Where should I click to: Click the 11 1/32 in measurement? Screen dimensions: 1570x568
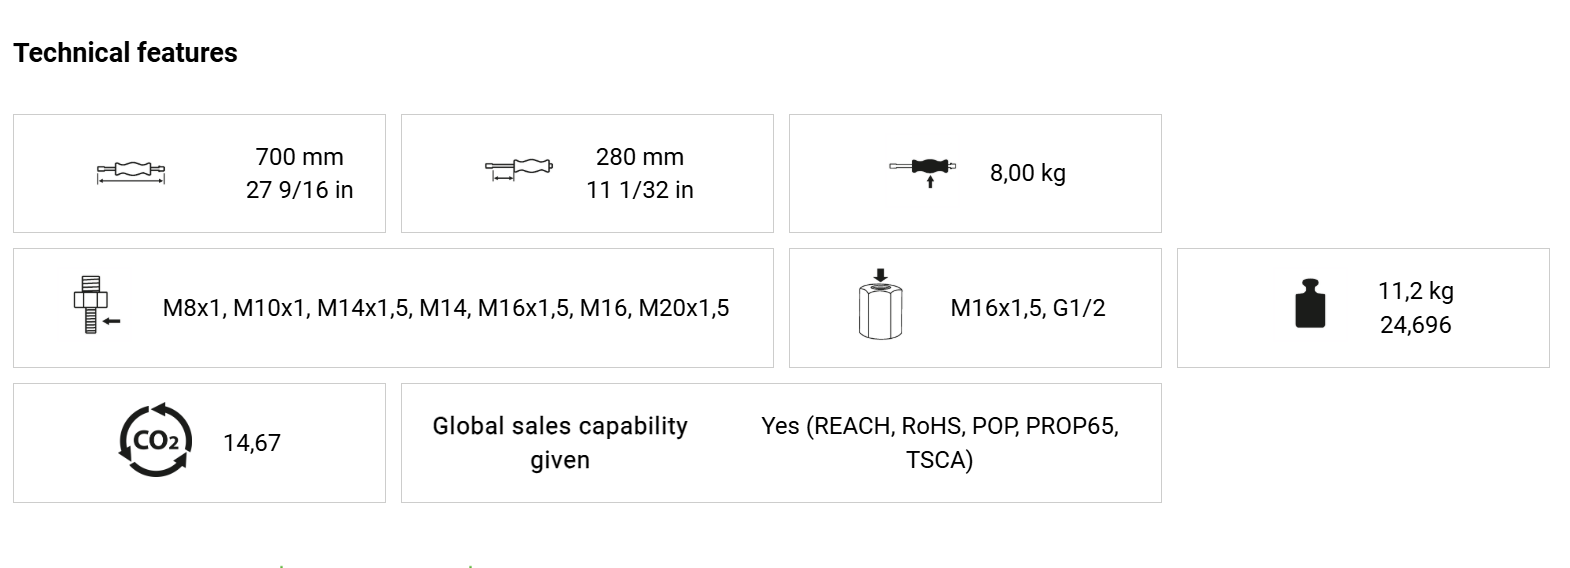pyautogui.click(x=640, y=190)
